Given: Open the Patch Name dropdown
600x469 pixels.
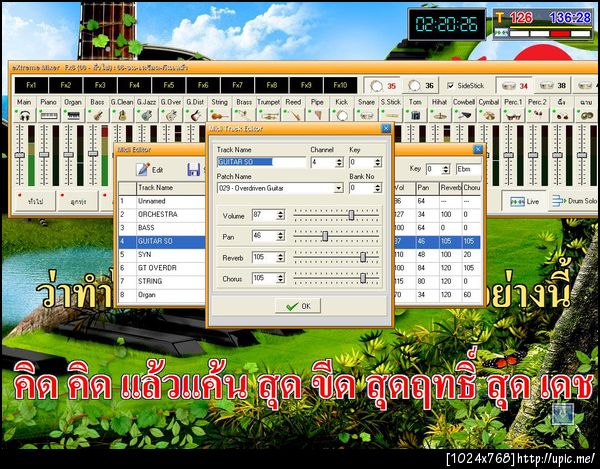Looking at the screenshot, I should pyautogui.click(x=338, y=188).
